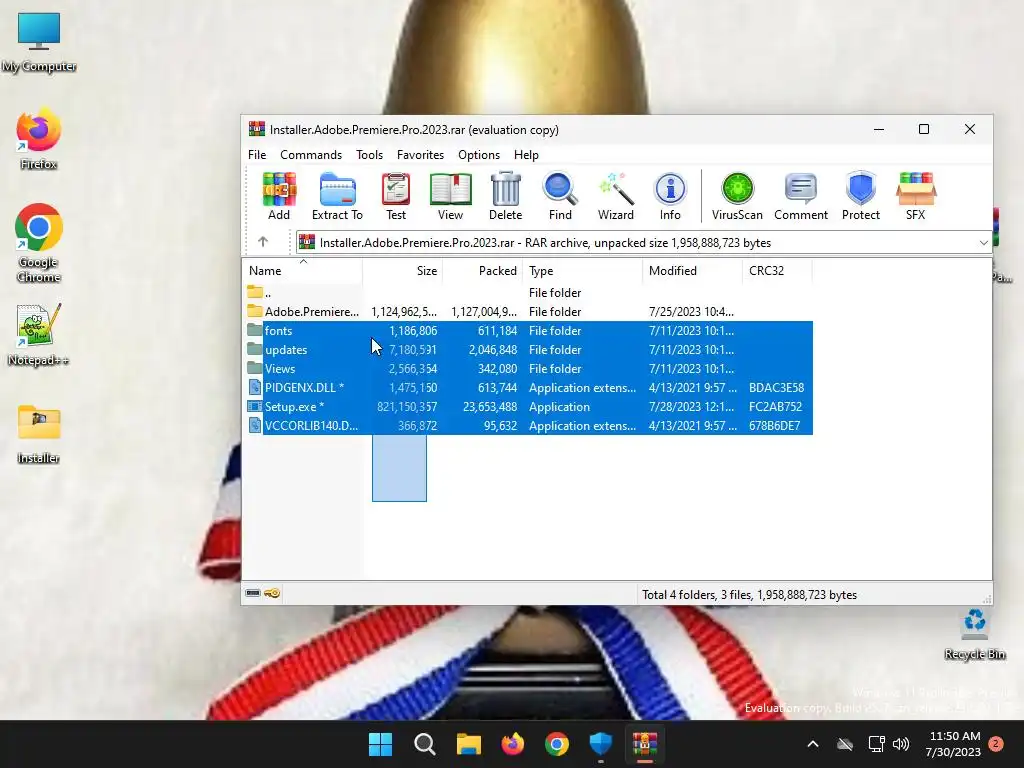The height and width of the screenshot is (768, 1024).
Task: Open Windows Start menu
Action: click(x=380, y=744)
